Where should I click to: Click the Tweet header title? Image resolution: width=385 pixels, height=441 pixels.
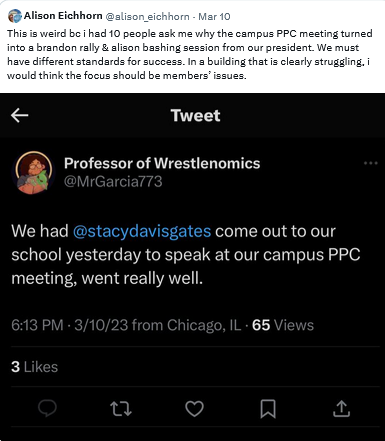coord(195,116)
